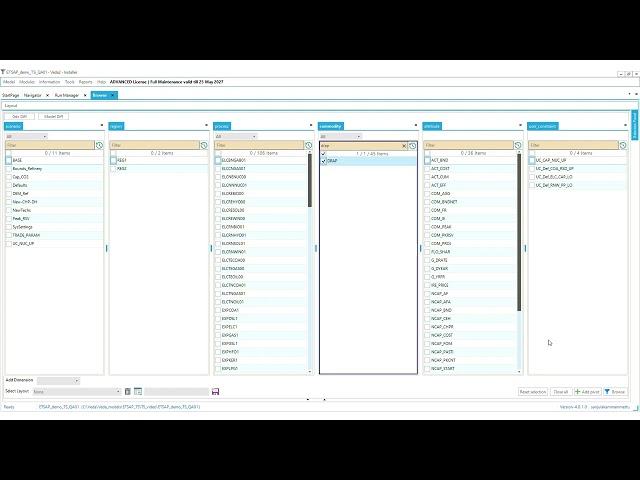Click the history icon beside user_constraint filter
This screenshot has width=640, height=480.
click(623, 145)
